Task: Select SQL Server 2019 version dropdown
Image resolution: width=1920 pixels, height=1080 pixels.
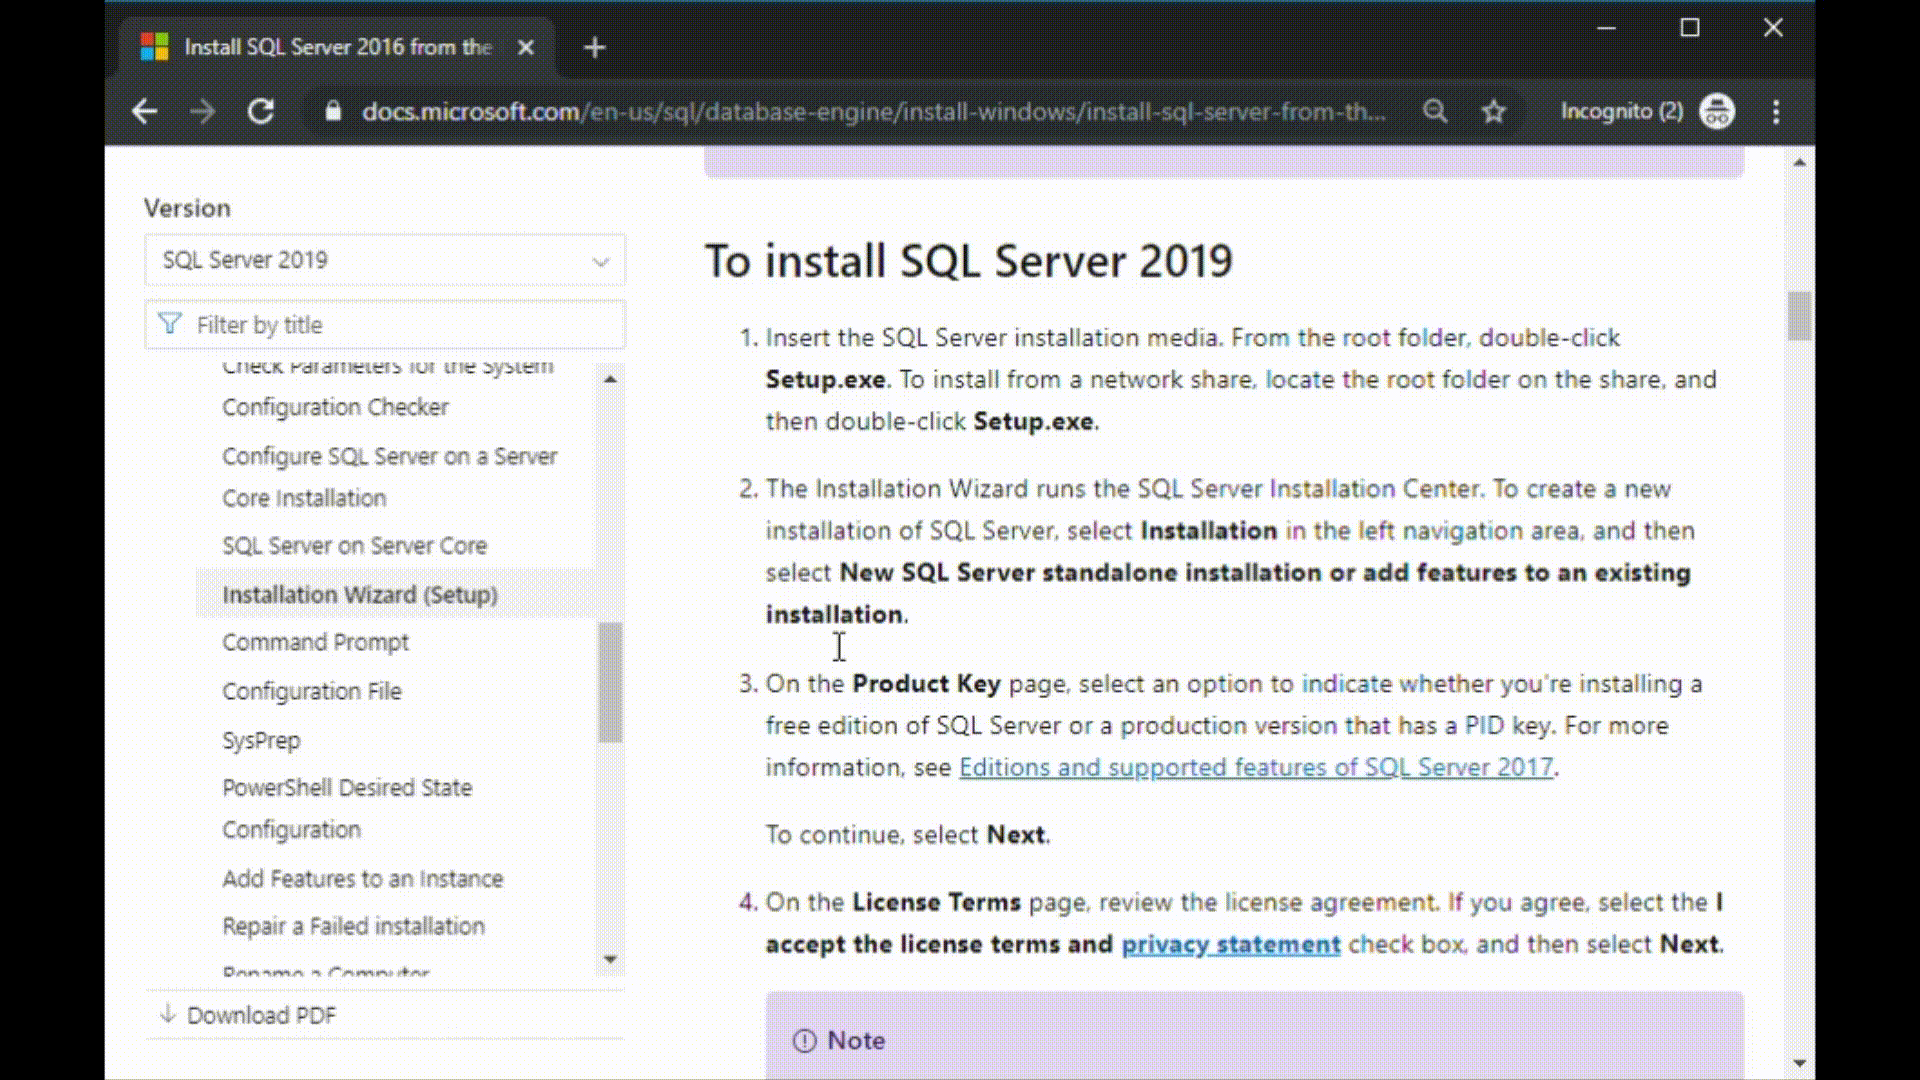Action: coord(384,260)
